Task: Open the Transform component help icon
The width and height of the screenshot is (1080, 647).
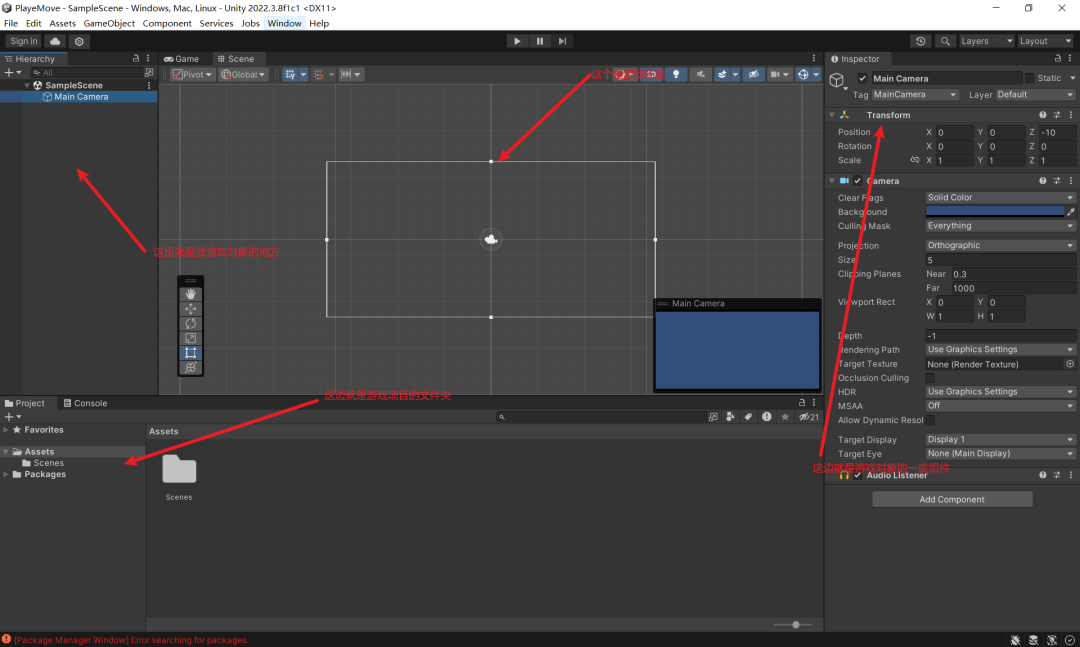Action: (x=1042, y=115)
